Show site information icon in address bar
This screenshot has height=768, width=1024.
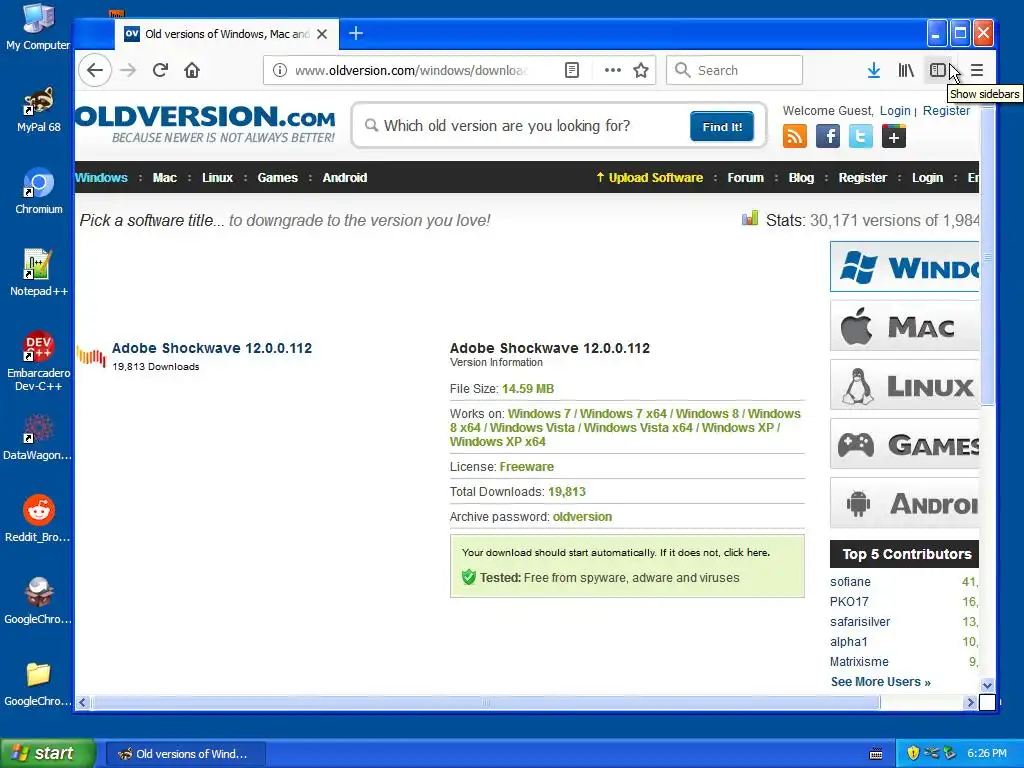(x=280, y=71)
